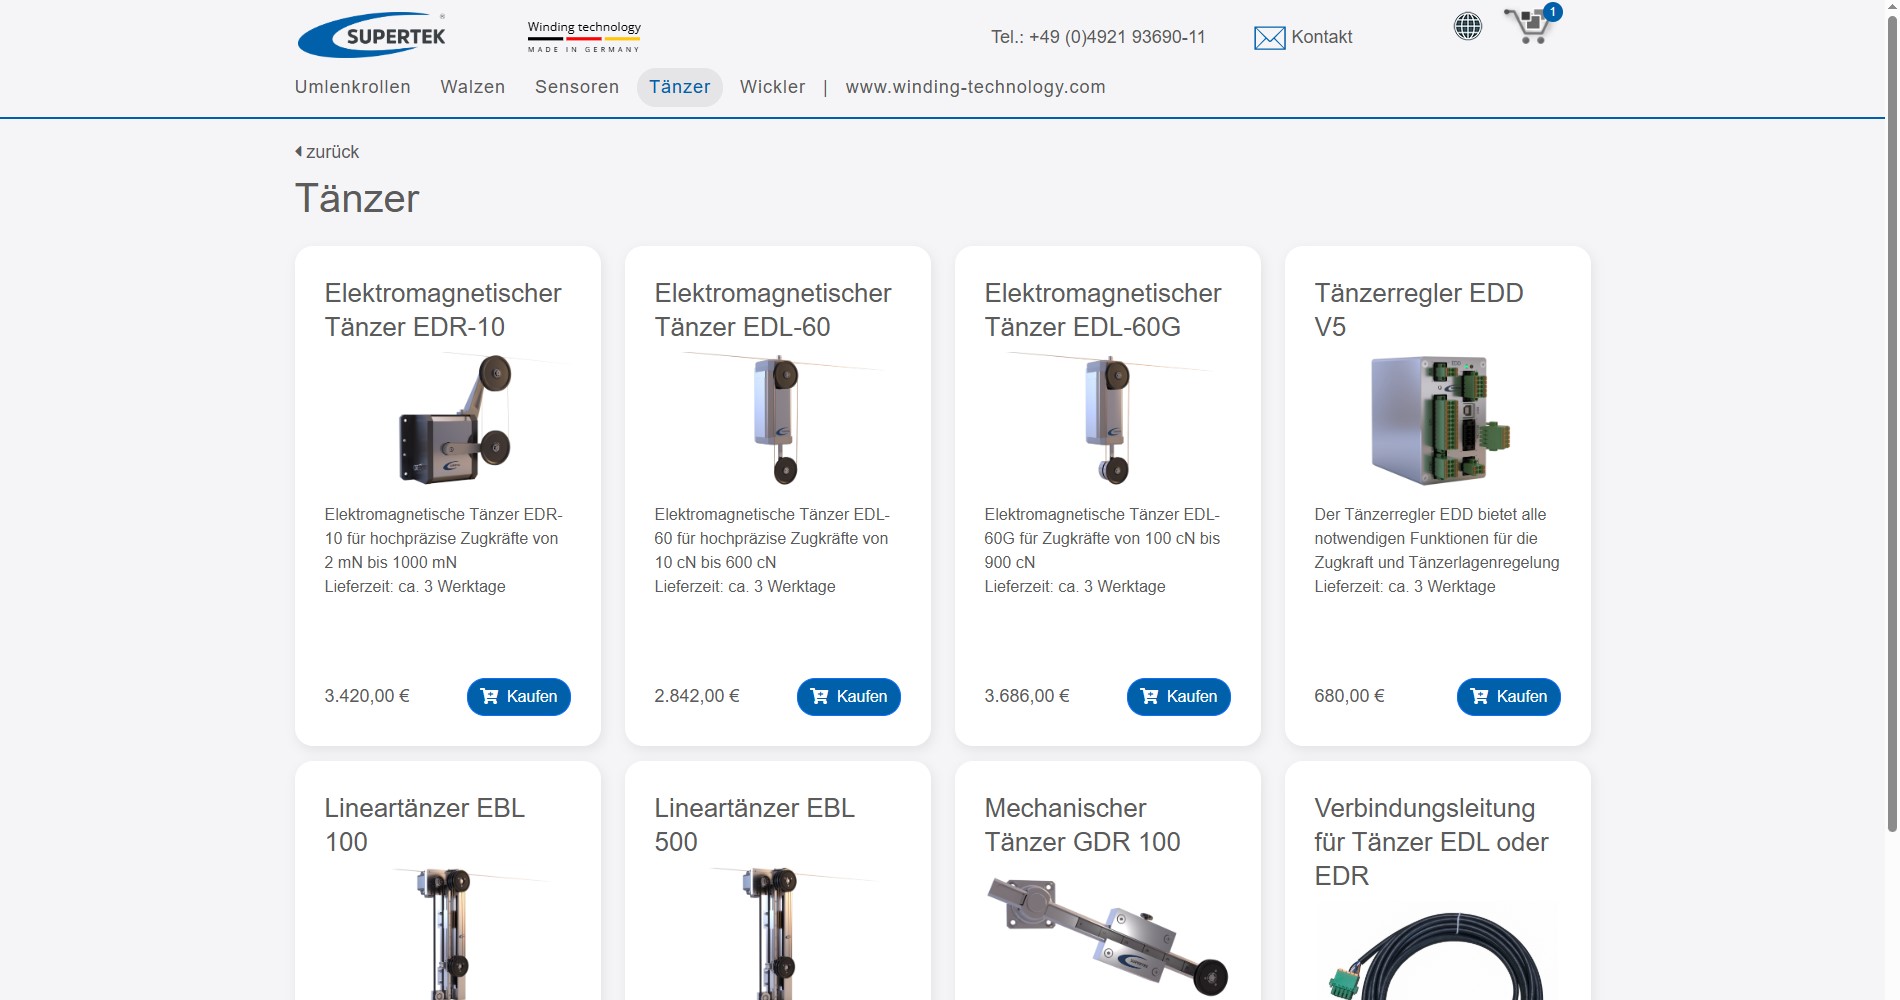This screenshot has height=1000, width=1900.
Task: Add Tänzer EDL-60G to cart via Kaufen
Action: click(x=1178, y=697)
